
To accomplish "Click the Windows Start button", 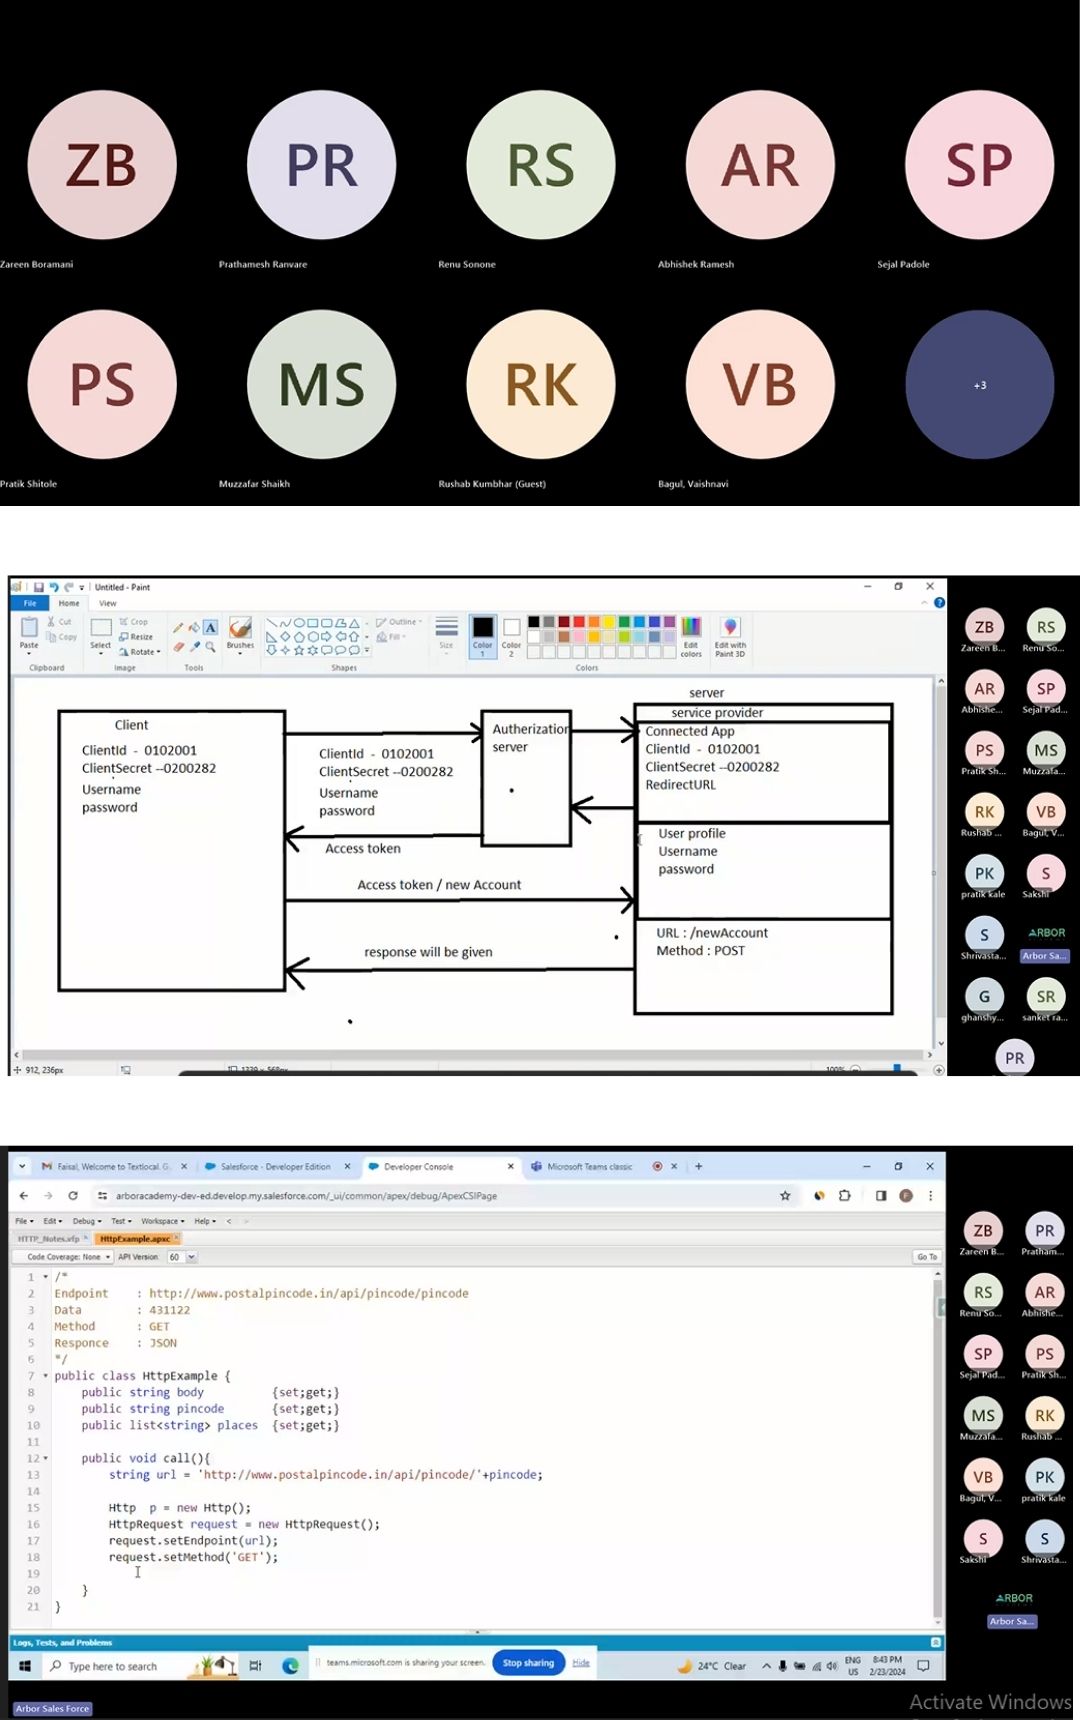I will 25,1666.
